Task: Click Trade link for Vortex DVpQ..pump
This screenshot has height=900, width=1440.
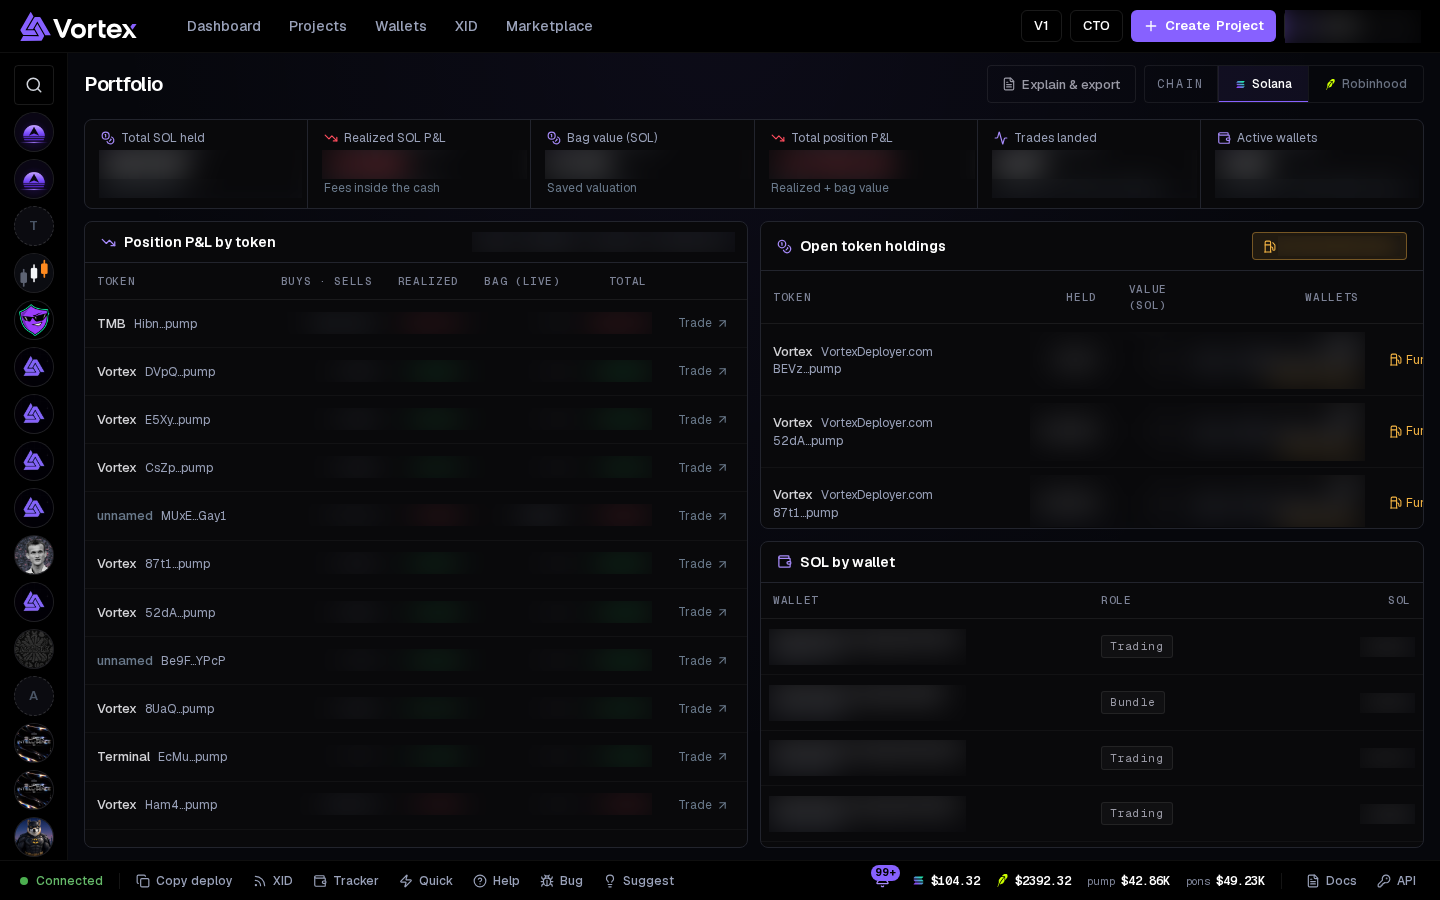Action: point(703,371)
